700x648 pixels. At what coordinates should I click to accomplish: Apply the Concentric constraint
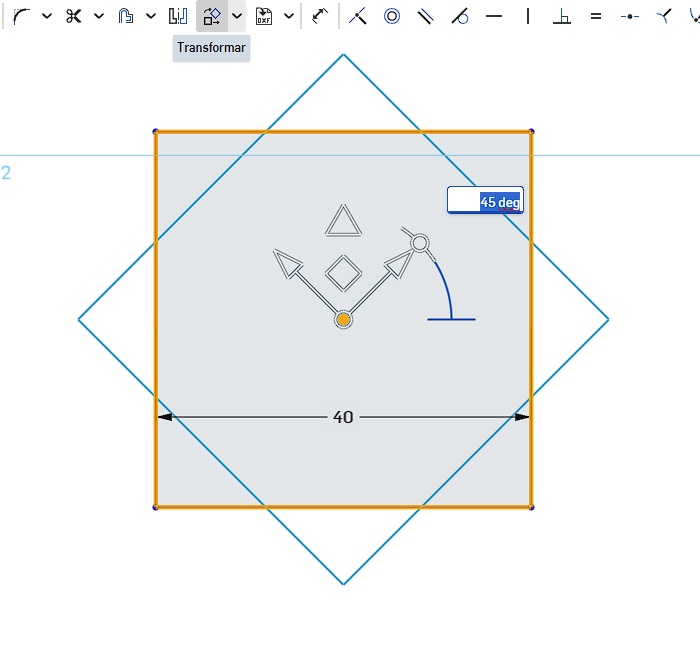(x=392, y=16)
